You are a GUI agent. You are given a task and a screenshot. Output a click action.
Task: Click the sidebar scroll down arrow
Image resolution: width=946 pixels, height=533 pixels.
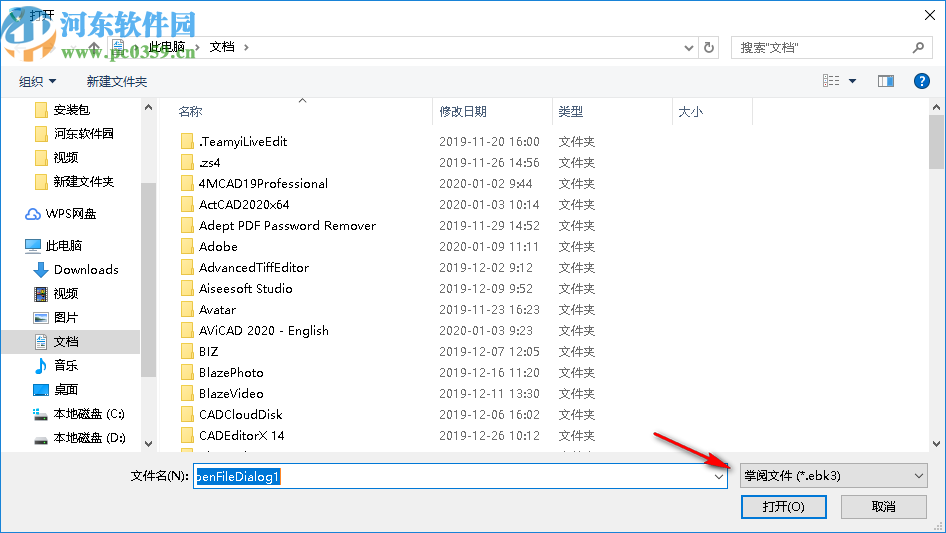click(x=148, y=444)
